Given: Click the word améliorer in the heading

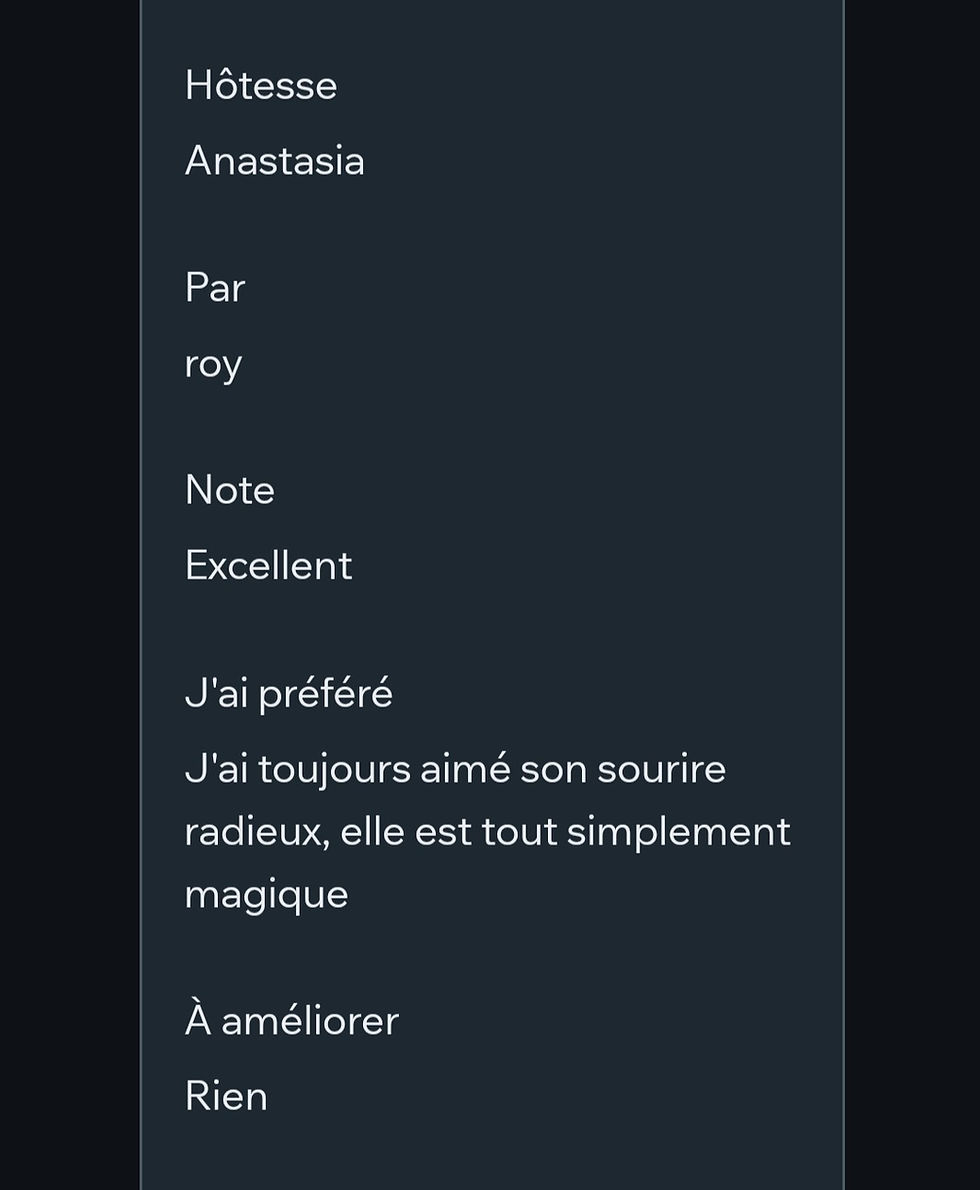Looking at the screenshot, I should 310,1021.
